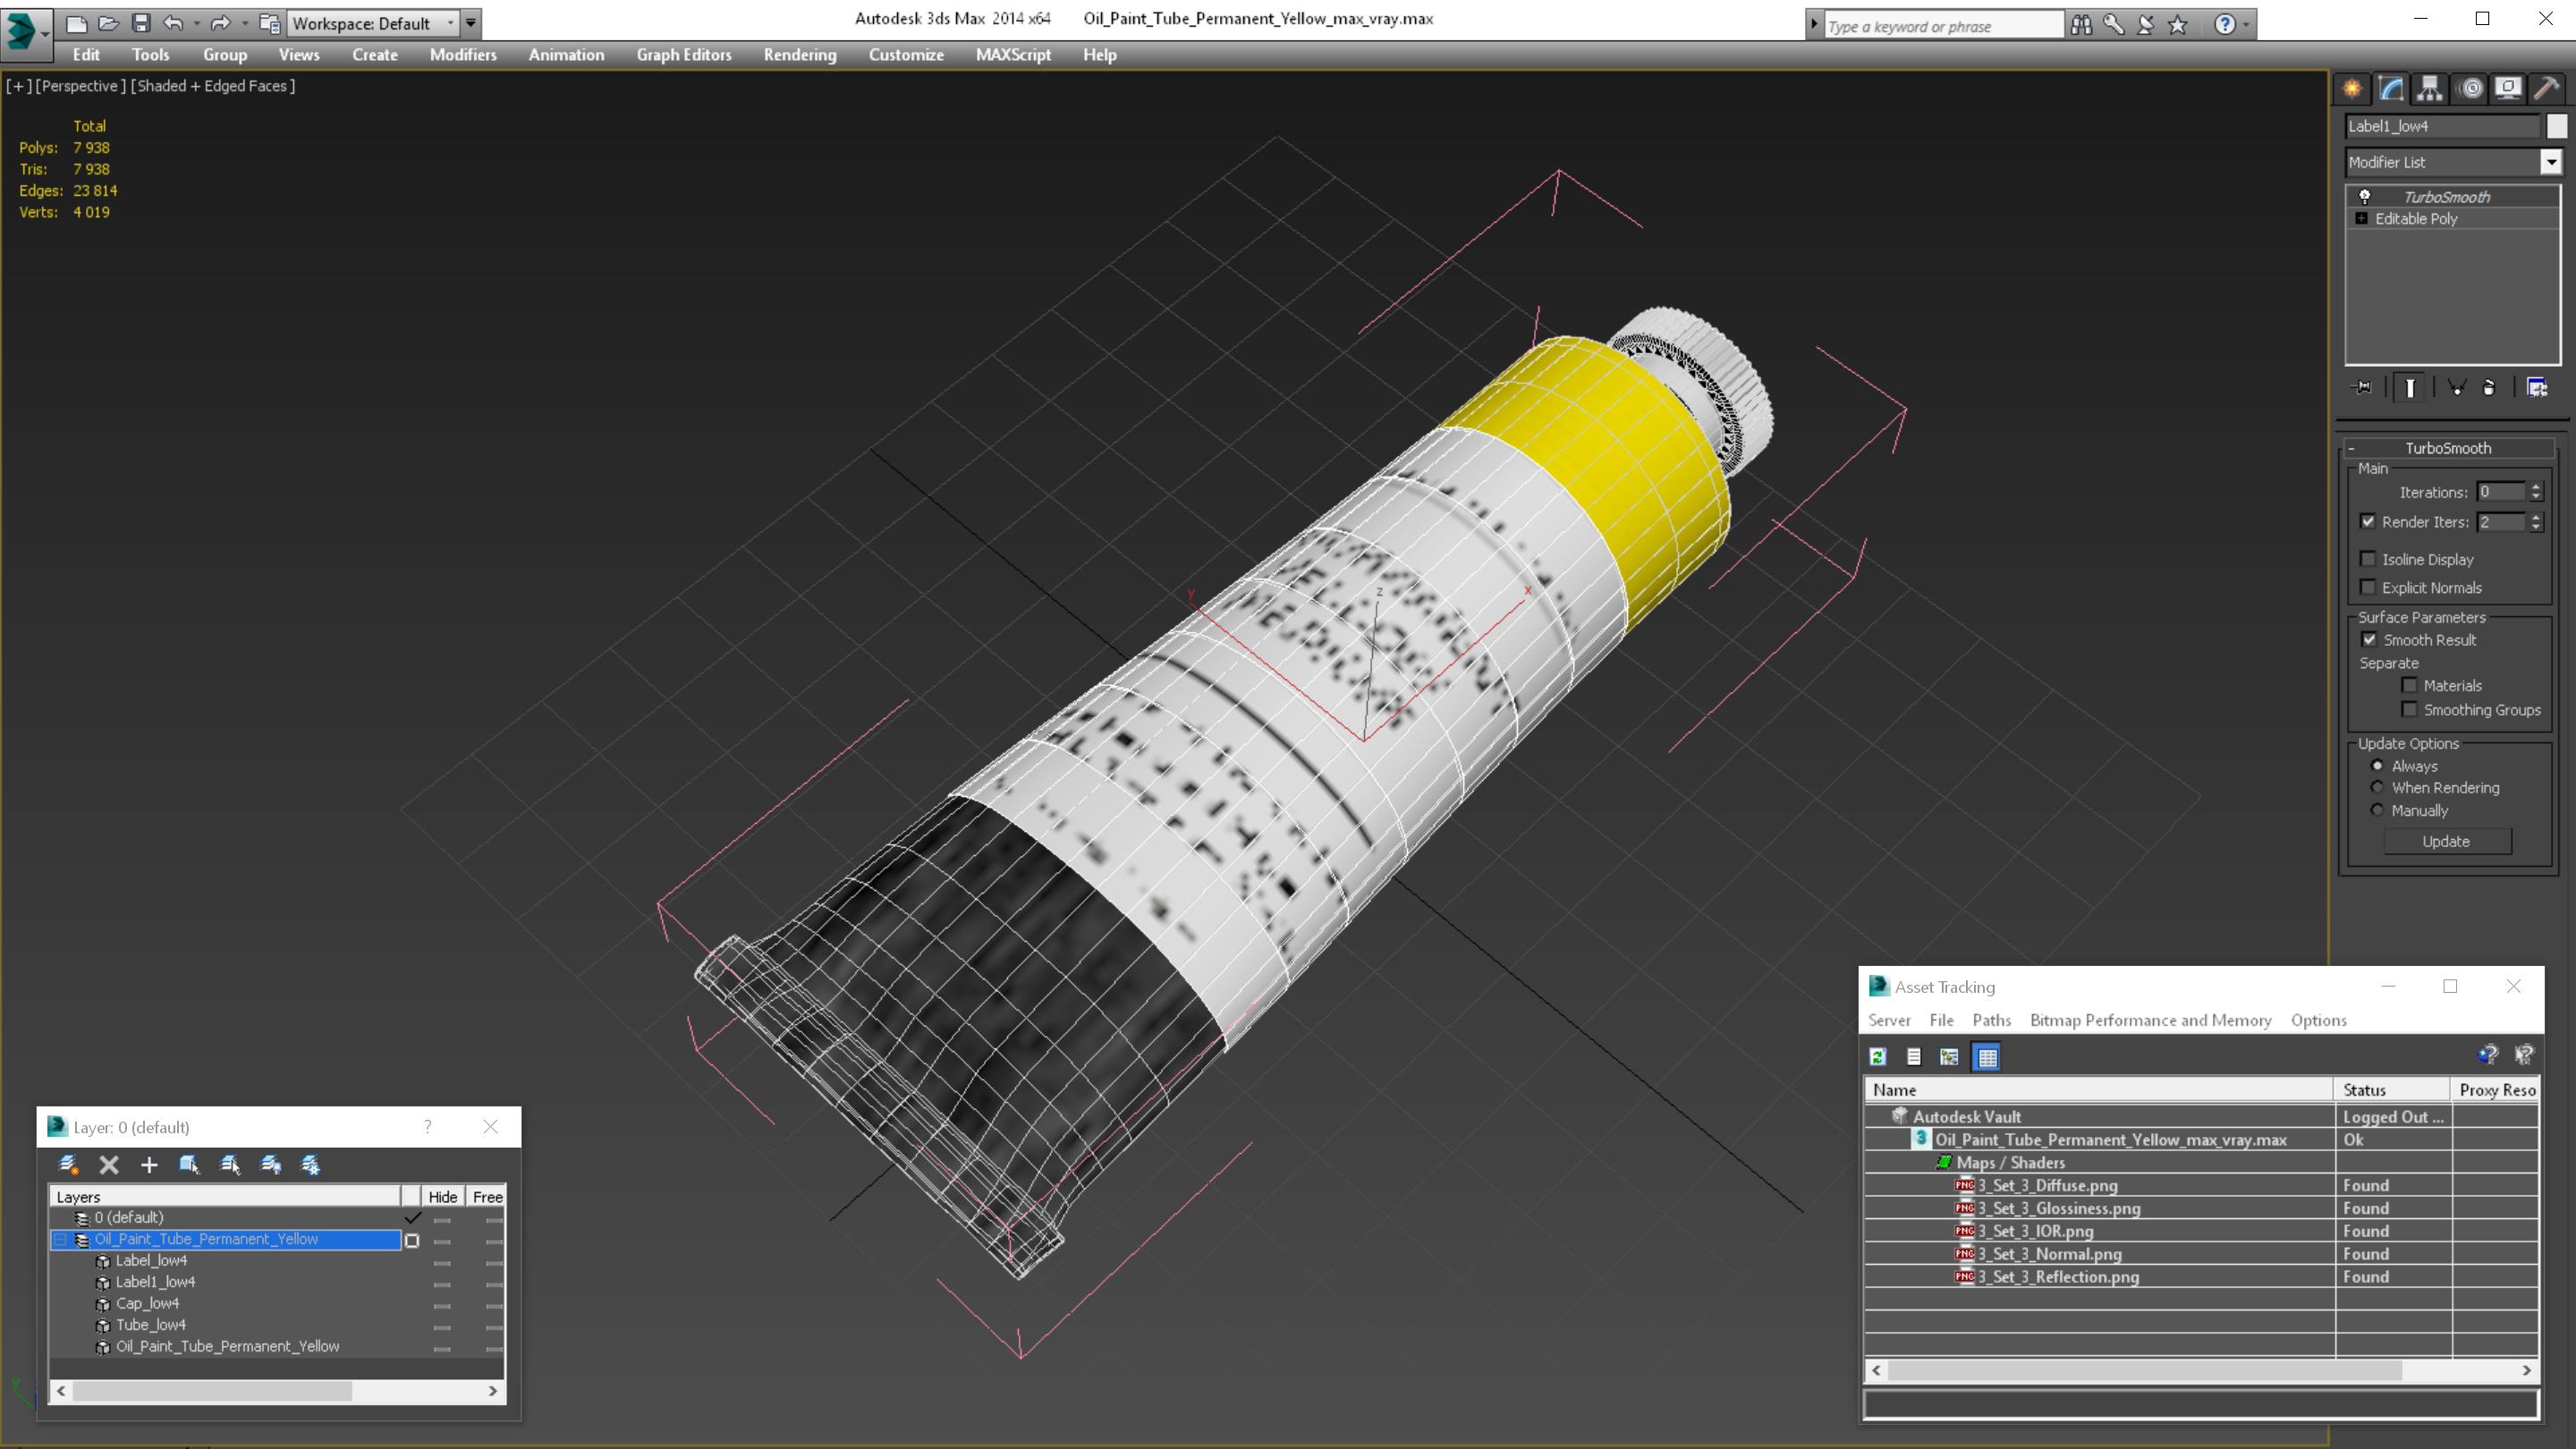Click Create New Layer icon in Layer dialog
Viewport: 2576px width, 1449px height.
click(68, 1164)
